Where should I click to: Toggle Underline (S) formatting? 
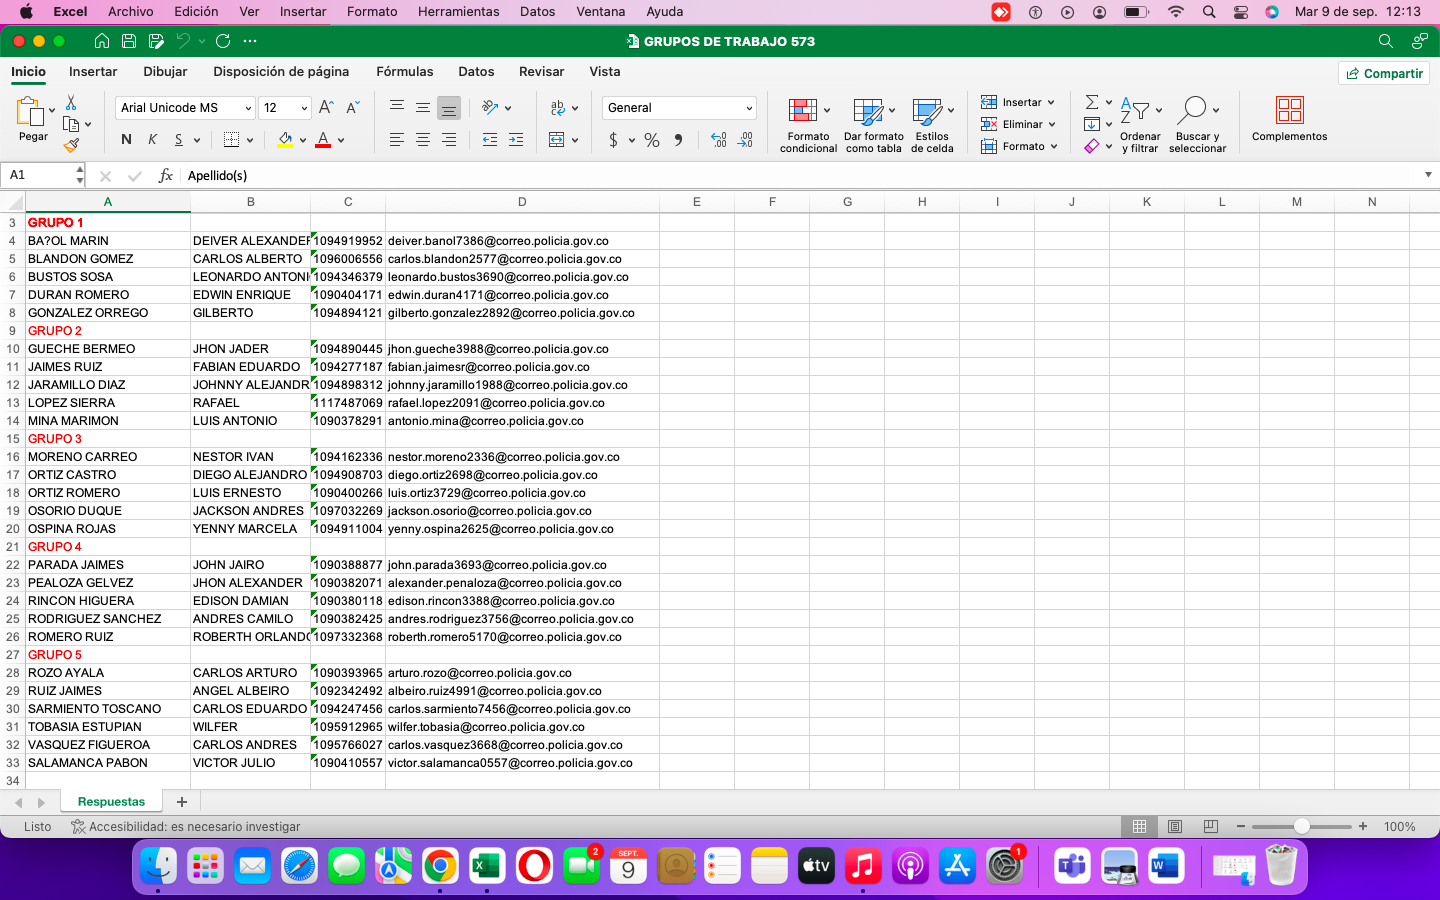[178, 140]
